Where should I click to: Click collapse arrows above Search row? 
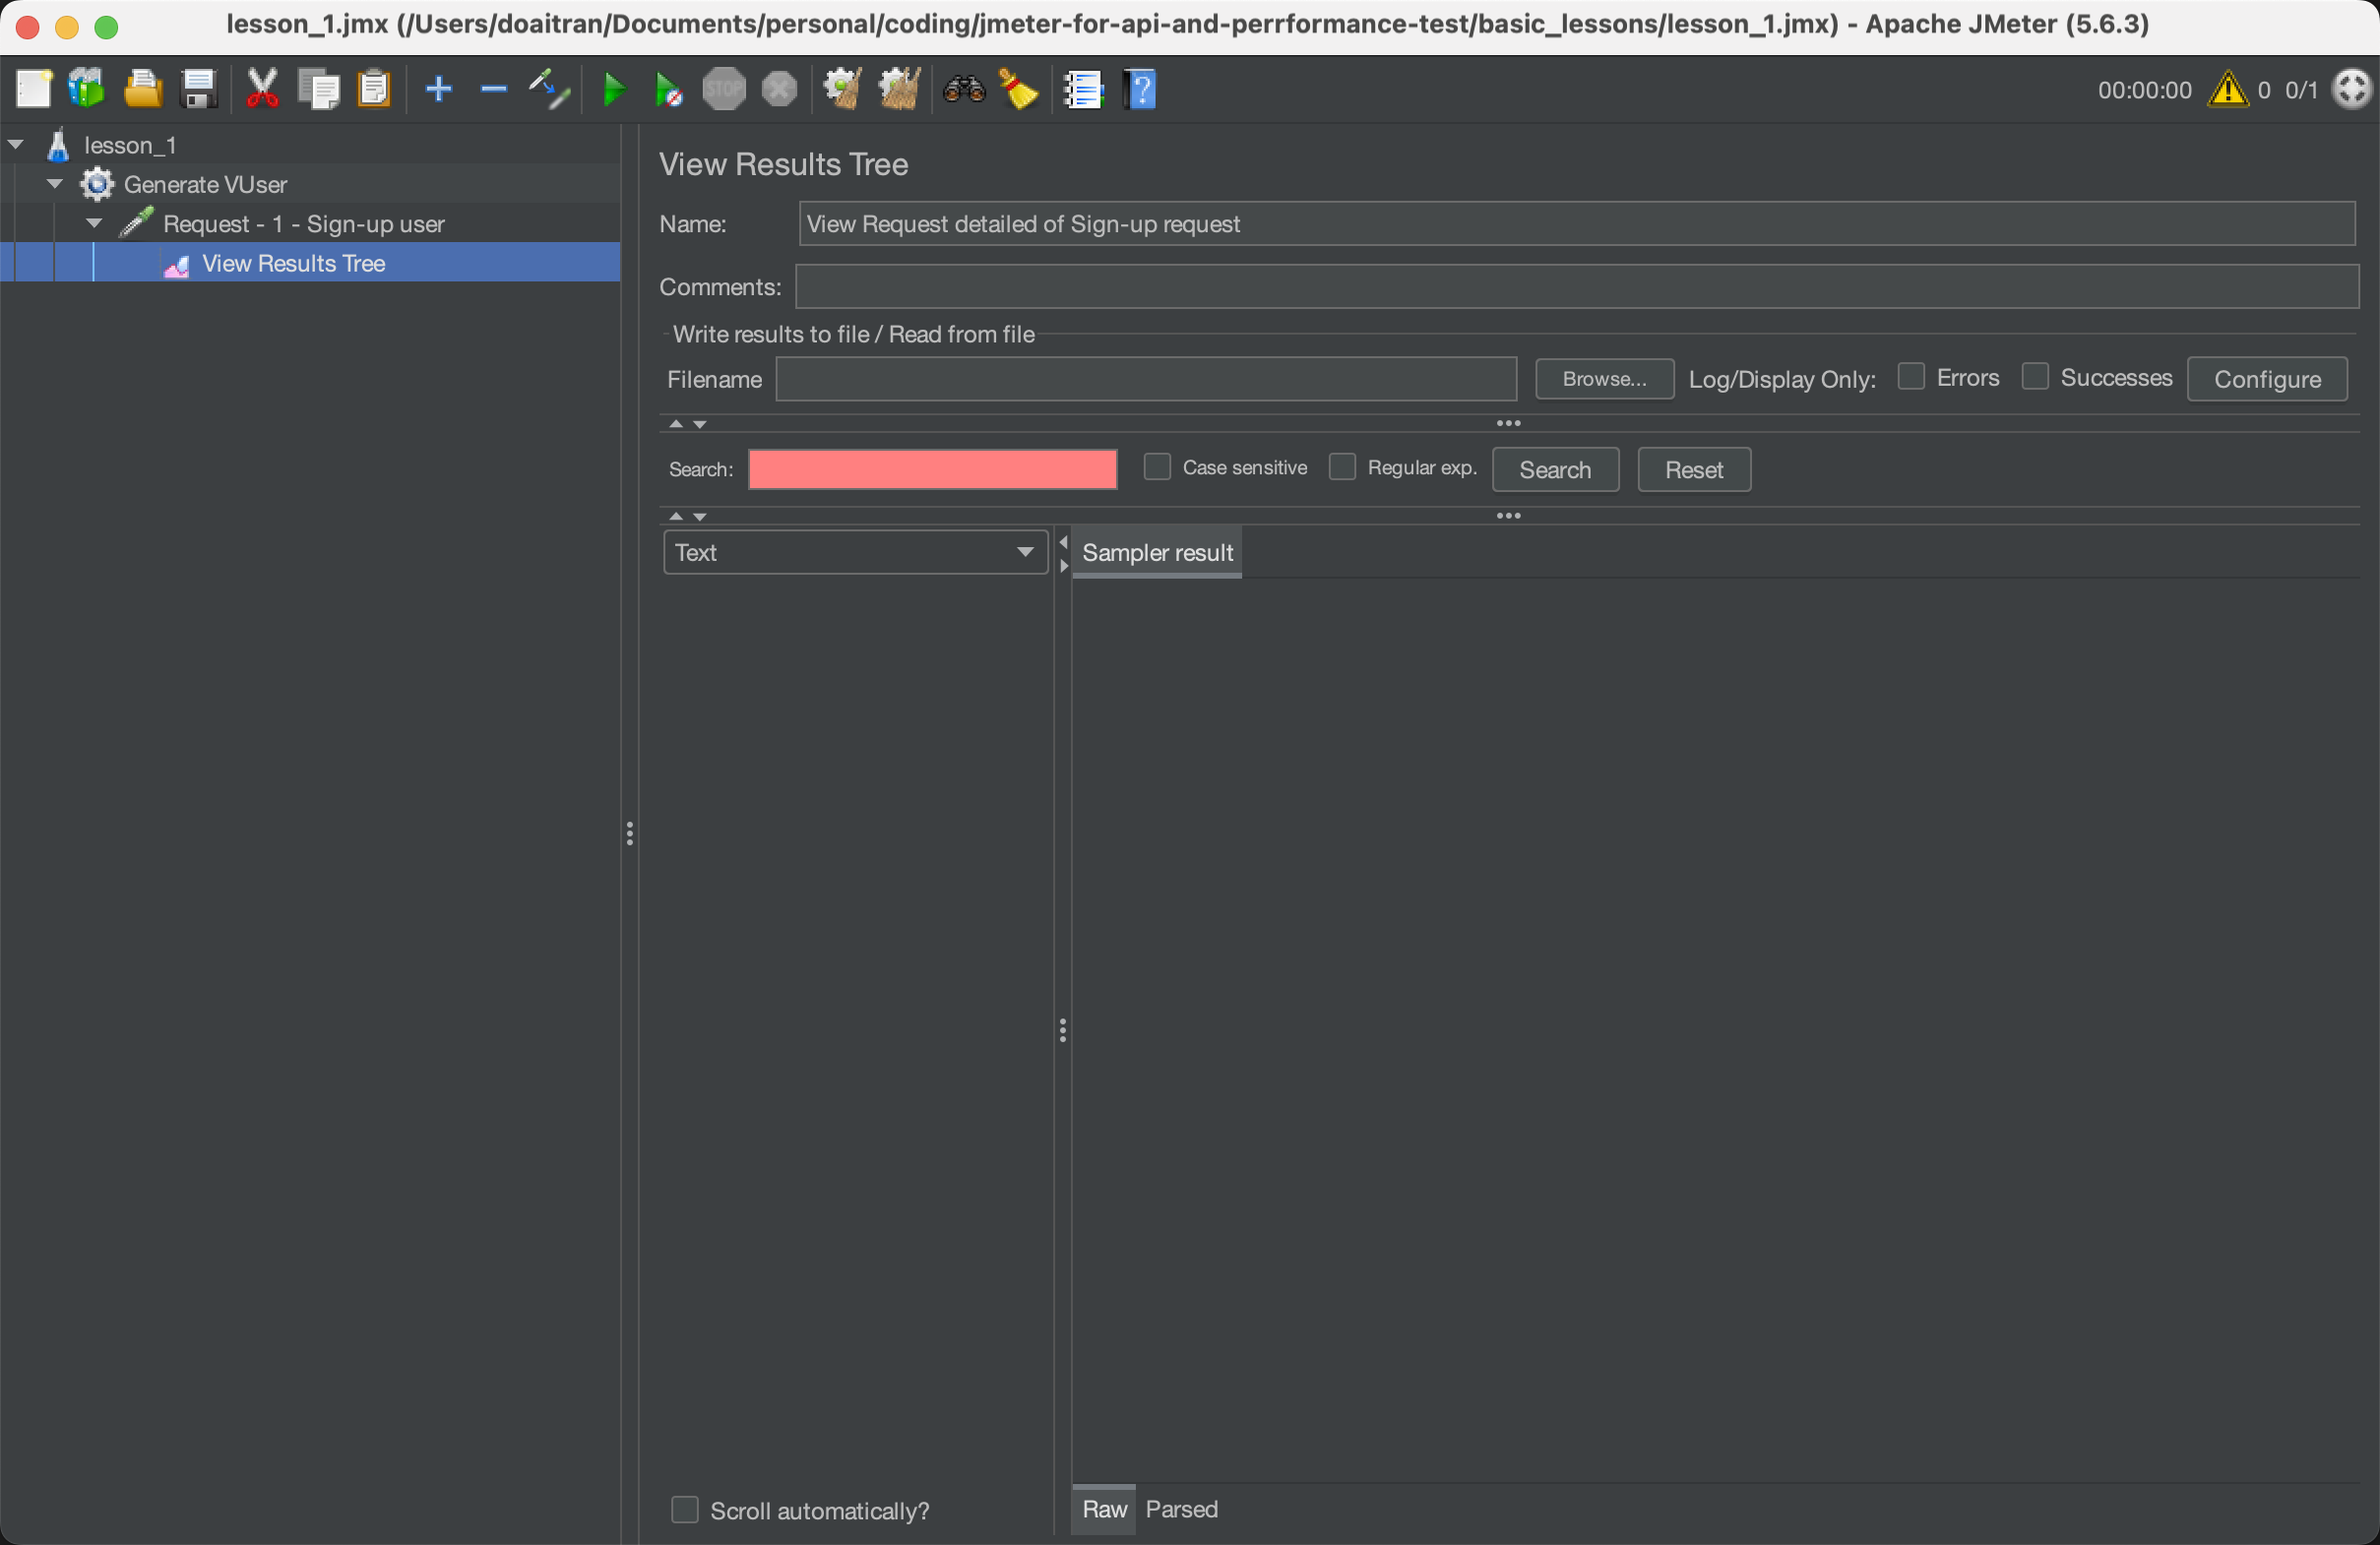click(688, 424)
